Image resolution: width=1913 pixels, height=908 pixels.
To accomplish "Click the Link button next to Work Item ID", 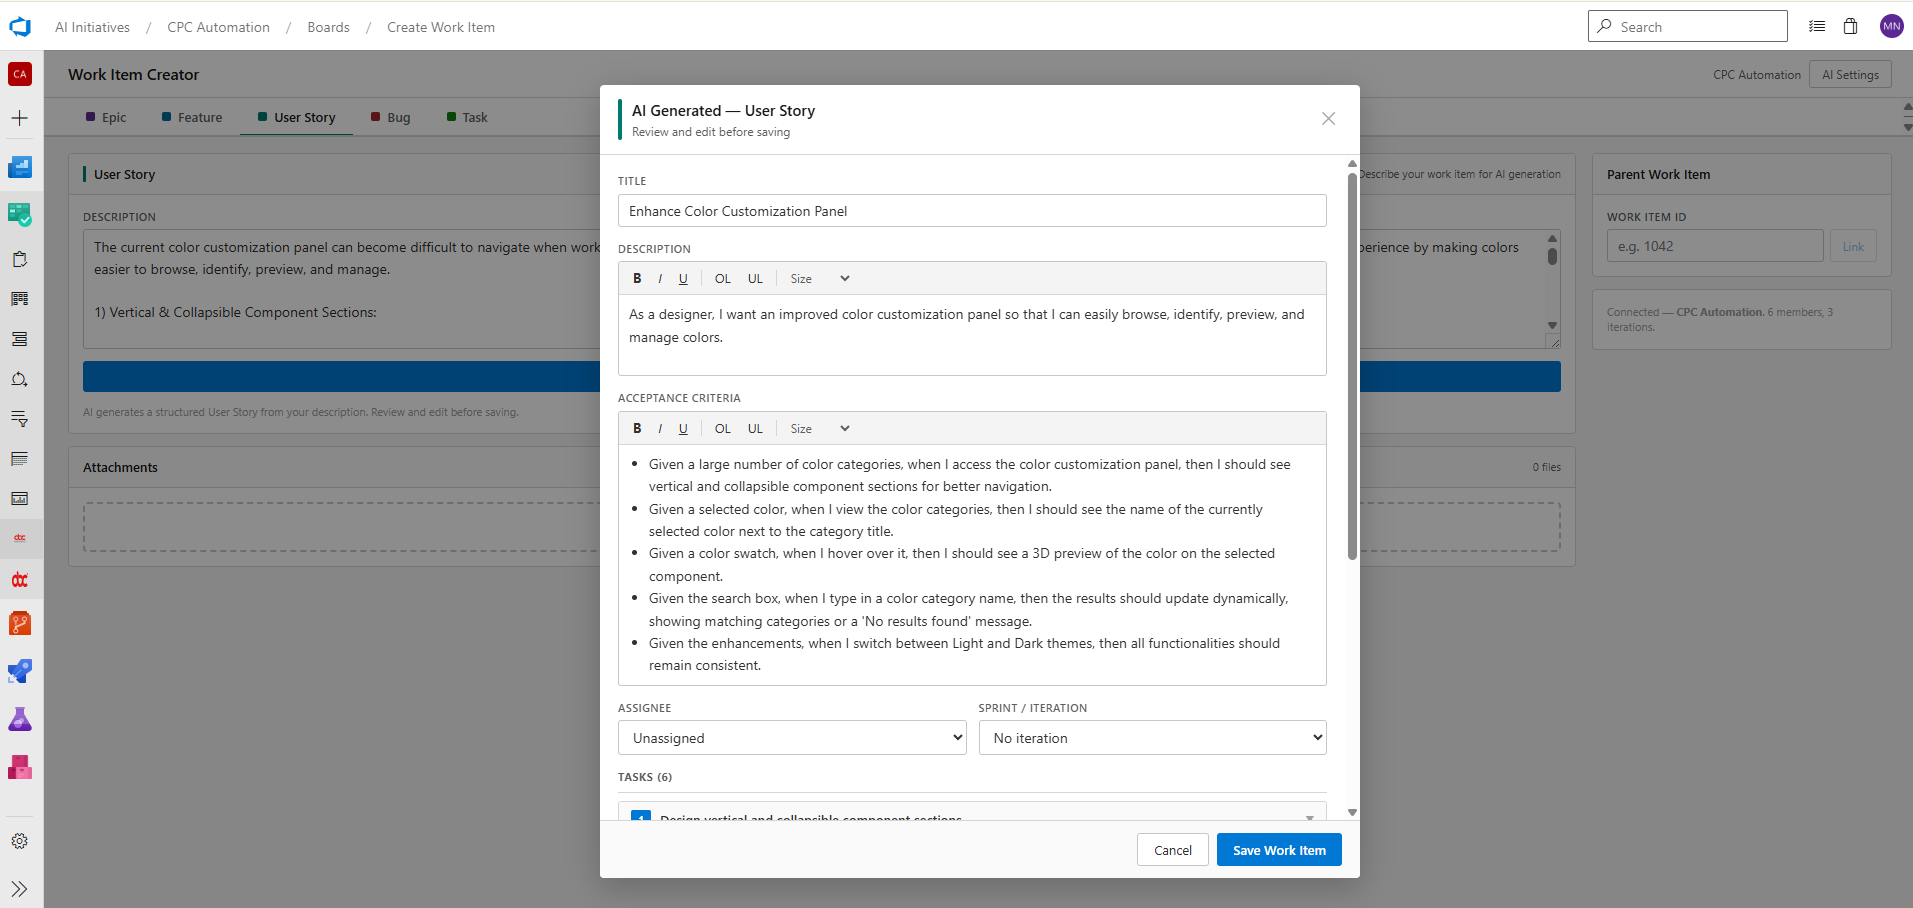I will click(1853, 246).
